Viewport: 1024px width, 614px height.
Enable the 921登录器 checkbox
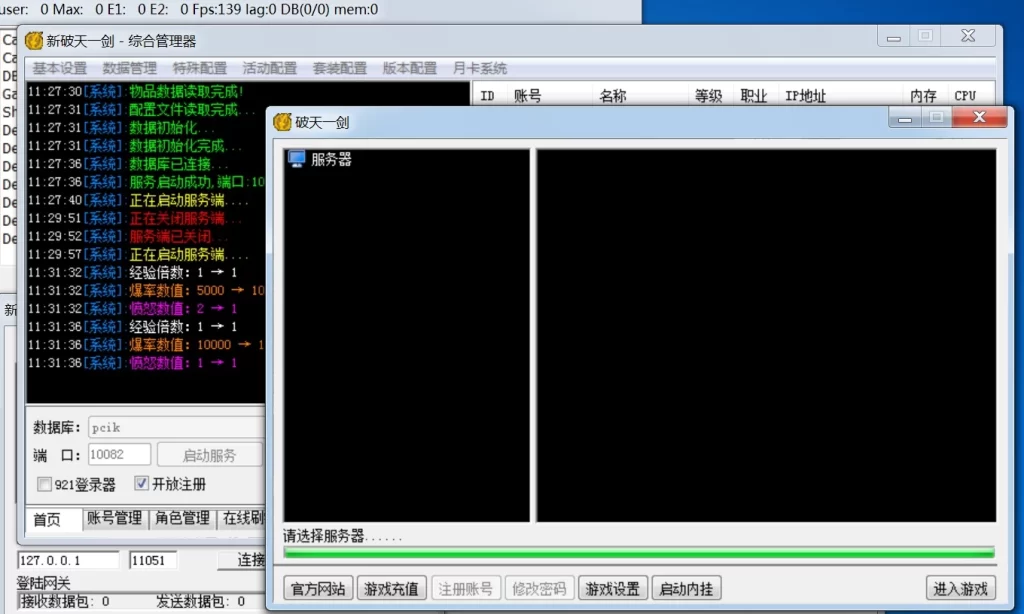coord(44,484)
